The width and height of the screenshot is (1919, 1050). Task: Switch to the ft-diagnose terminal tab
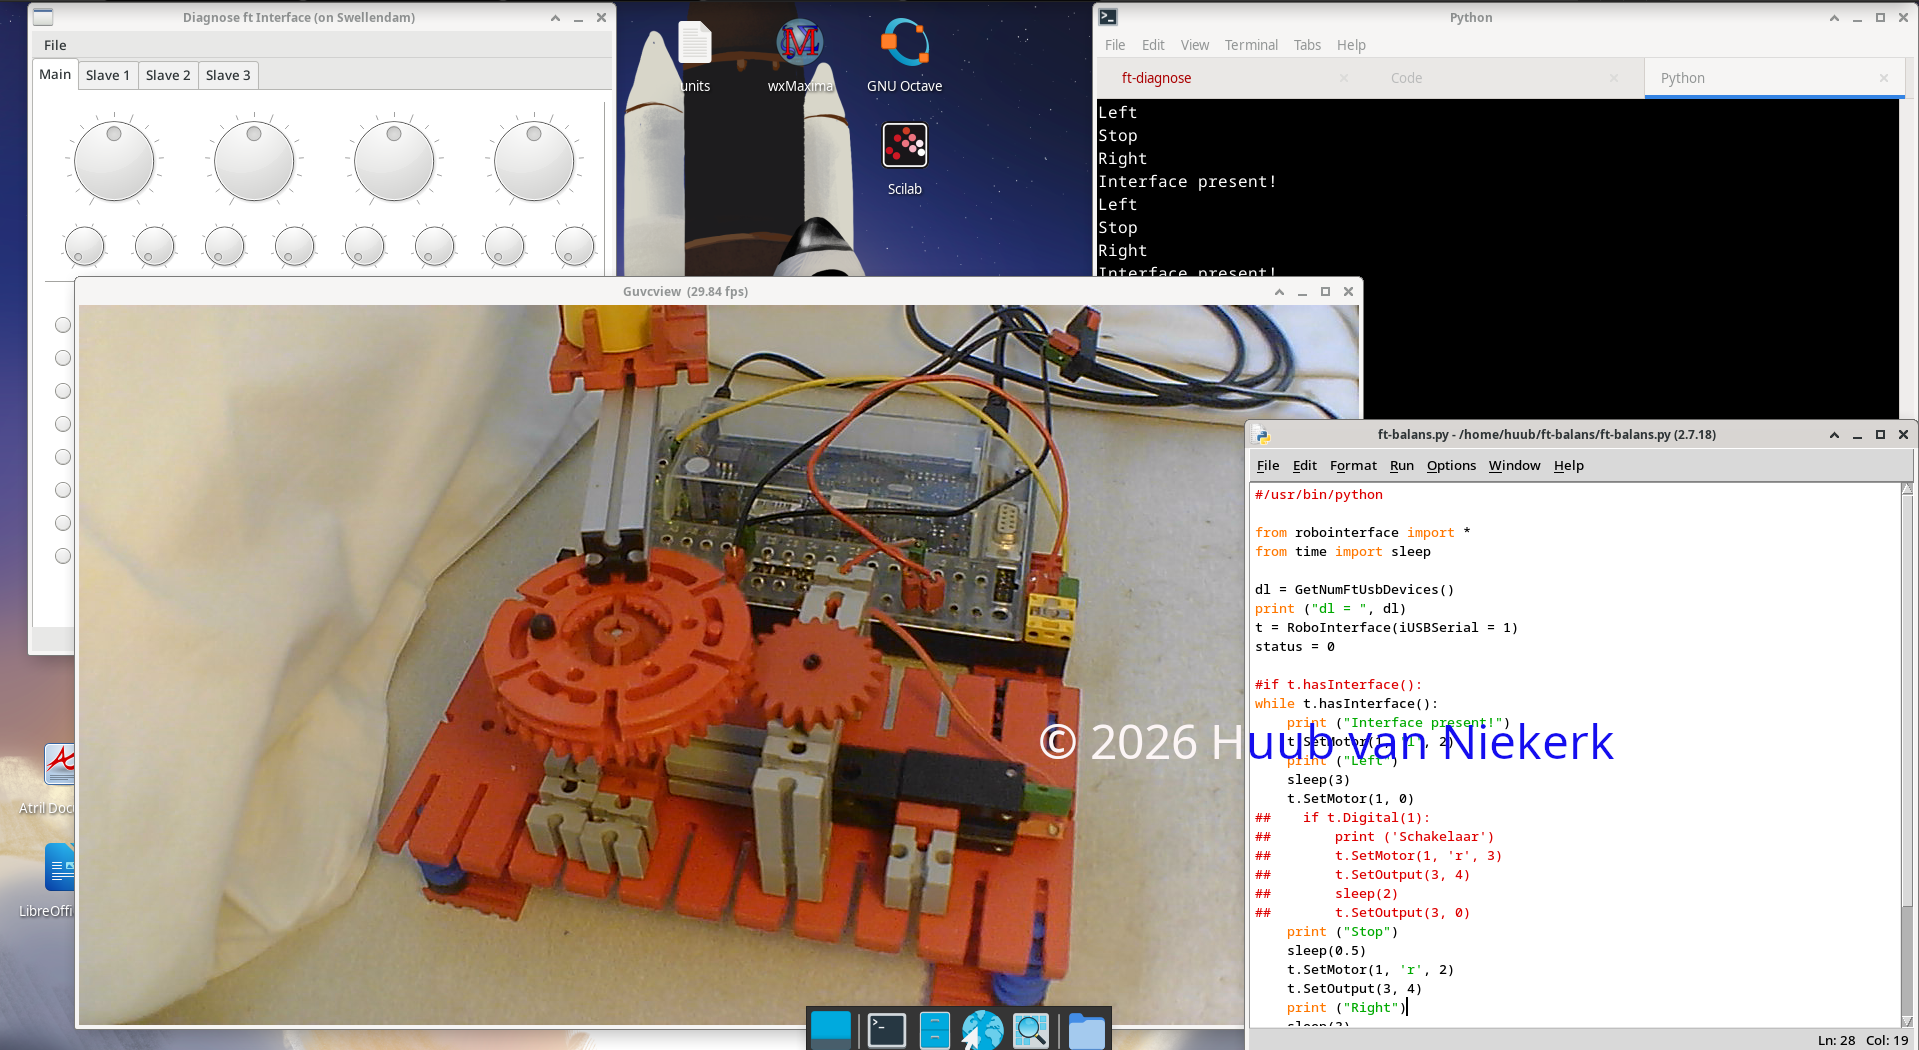click(1156, 78)
